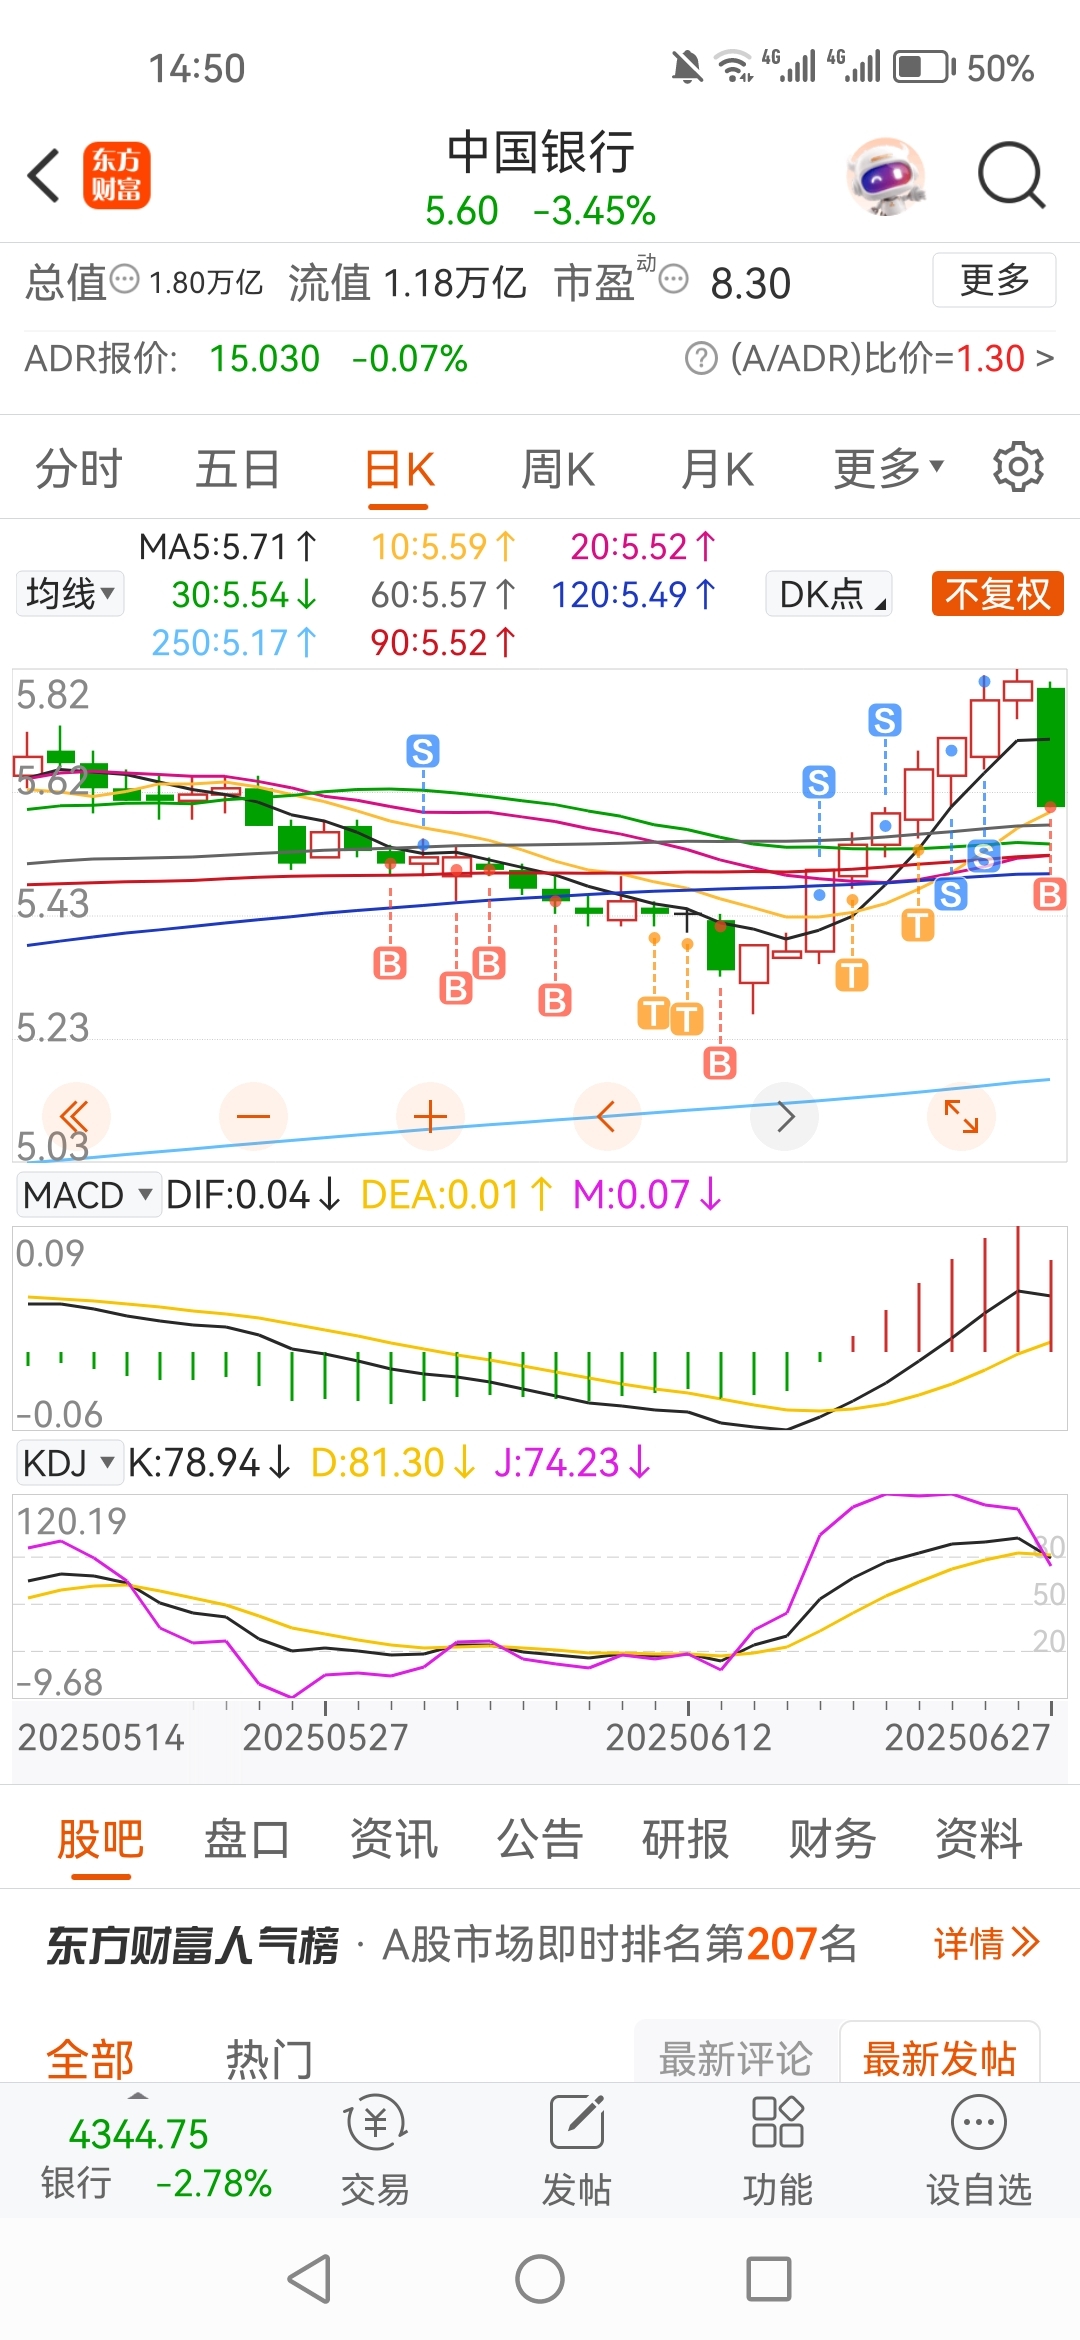Tap the back arrow icon
This screenshot has height=2340, width=1080.
click(44, 176)
